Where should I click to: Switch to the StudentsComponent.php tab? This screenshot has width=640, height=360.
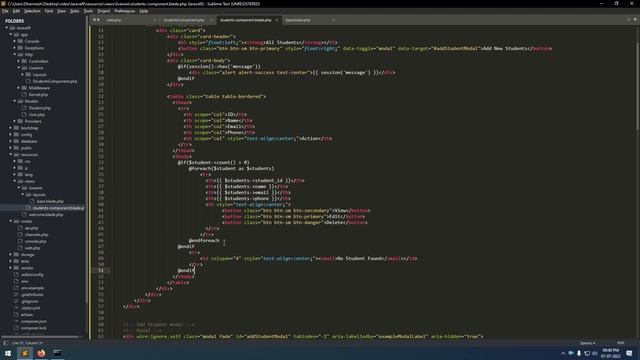click(184, 20)
